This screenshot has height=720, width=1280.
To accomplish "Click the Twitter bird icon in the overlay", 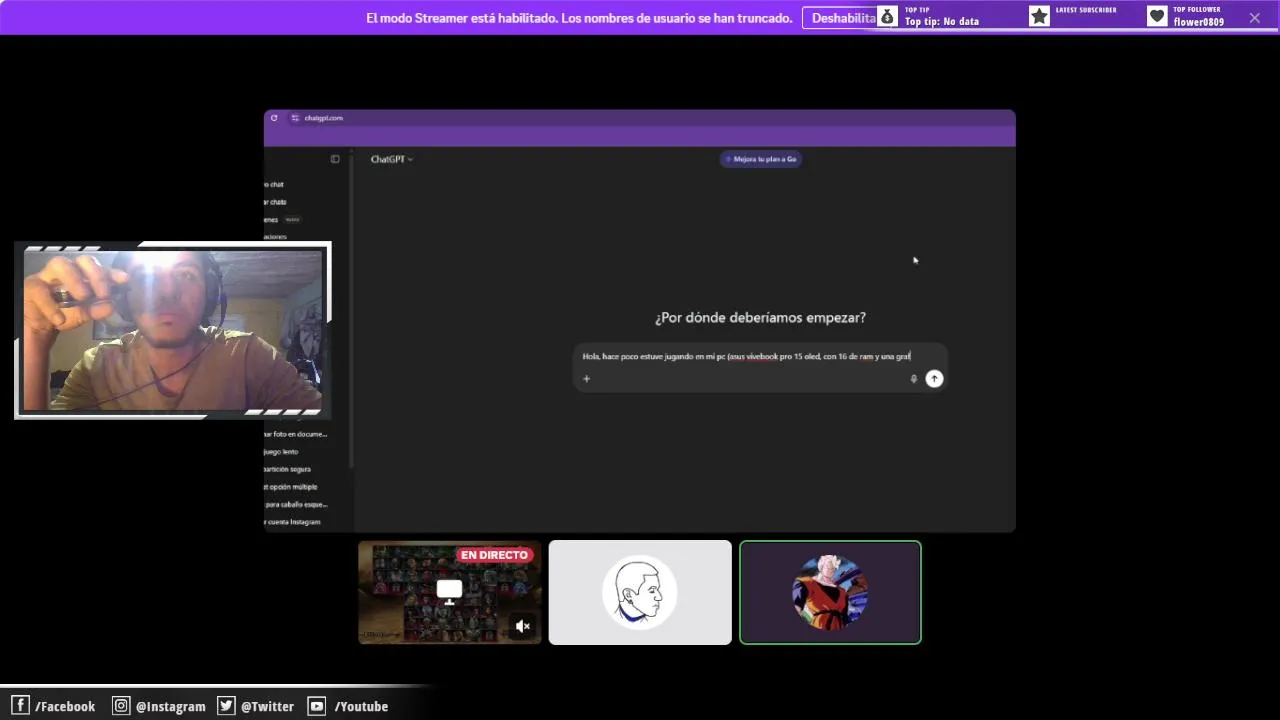I will (x=226, y=705).
